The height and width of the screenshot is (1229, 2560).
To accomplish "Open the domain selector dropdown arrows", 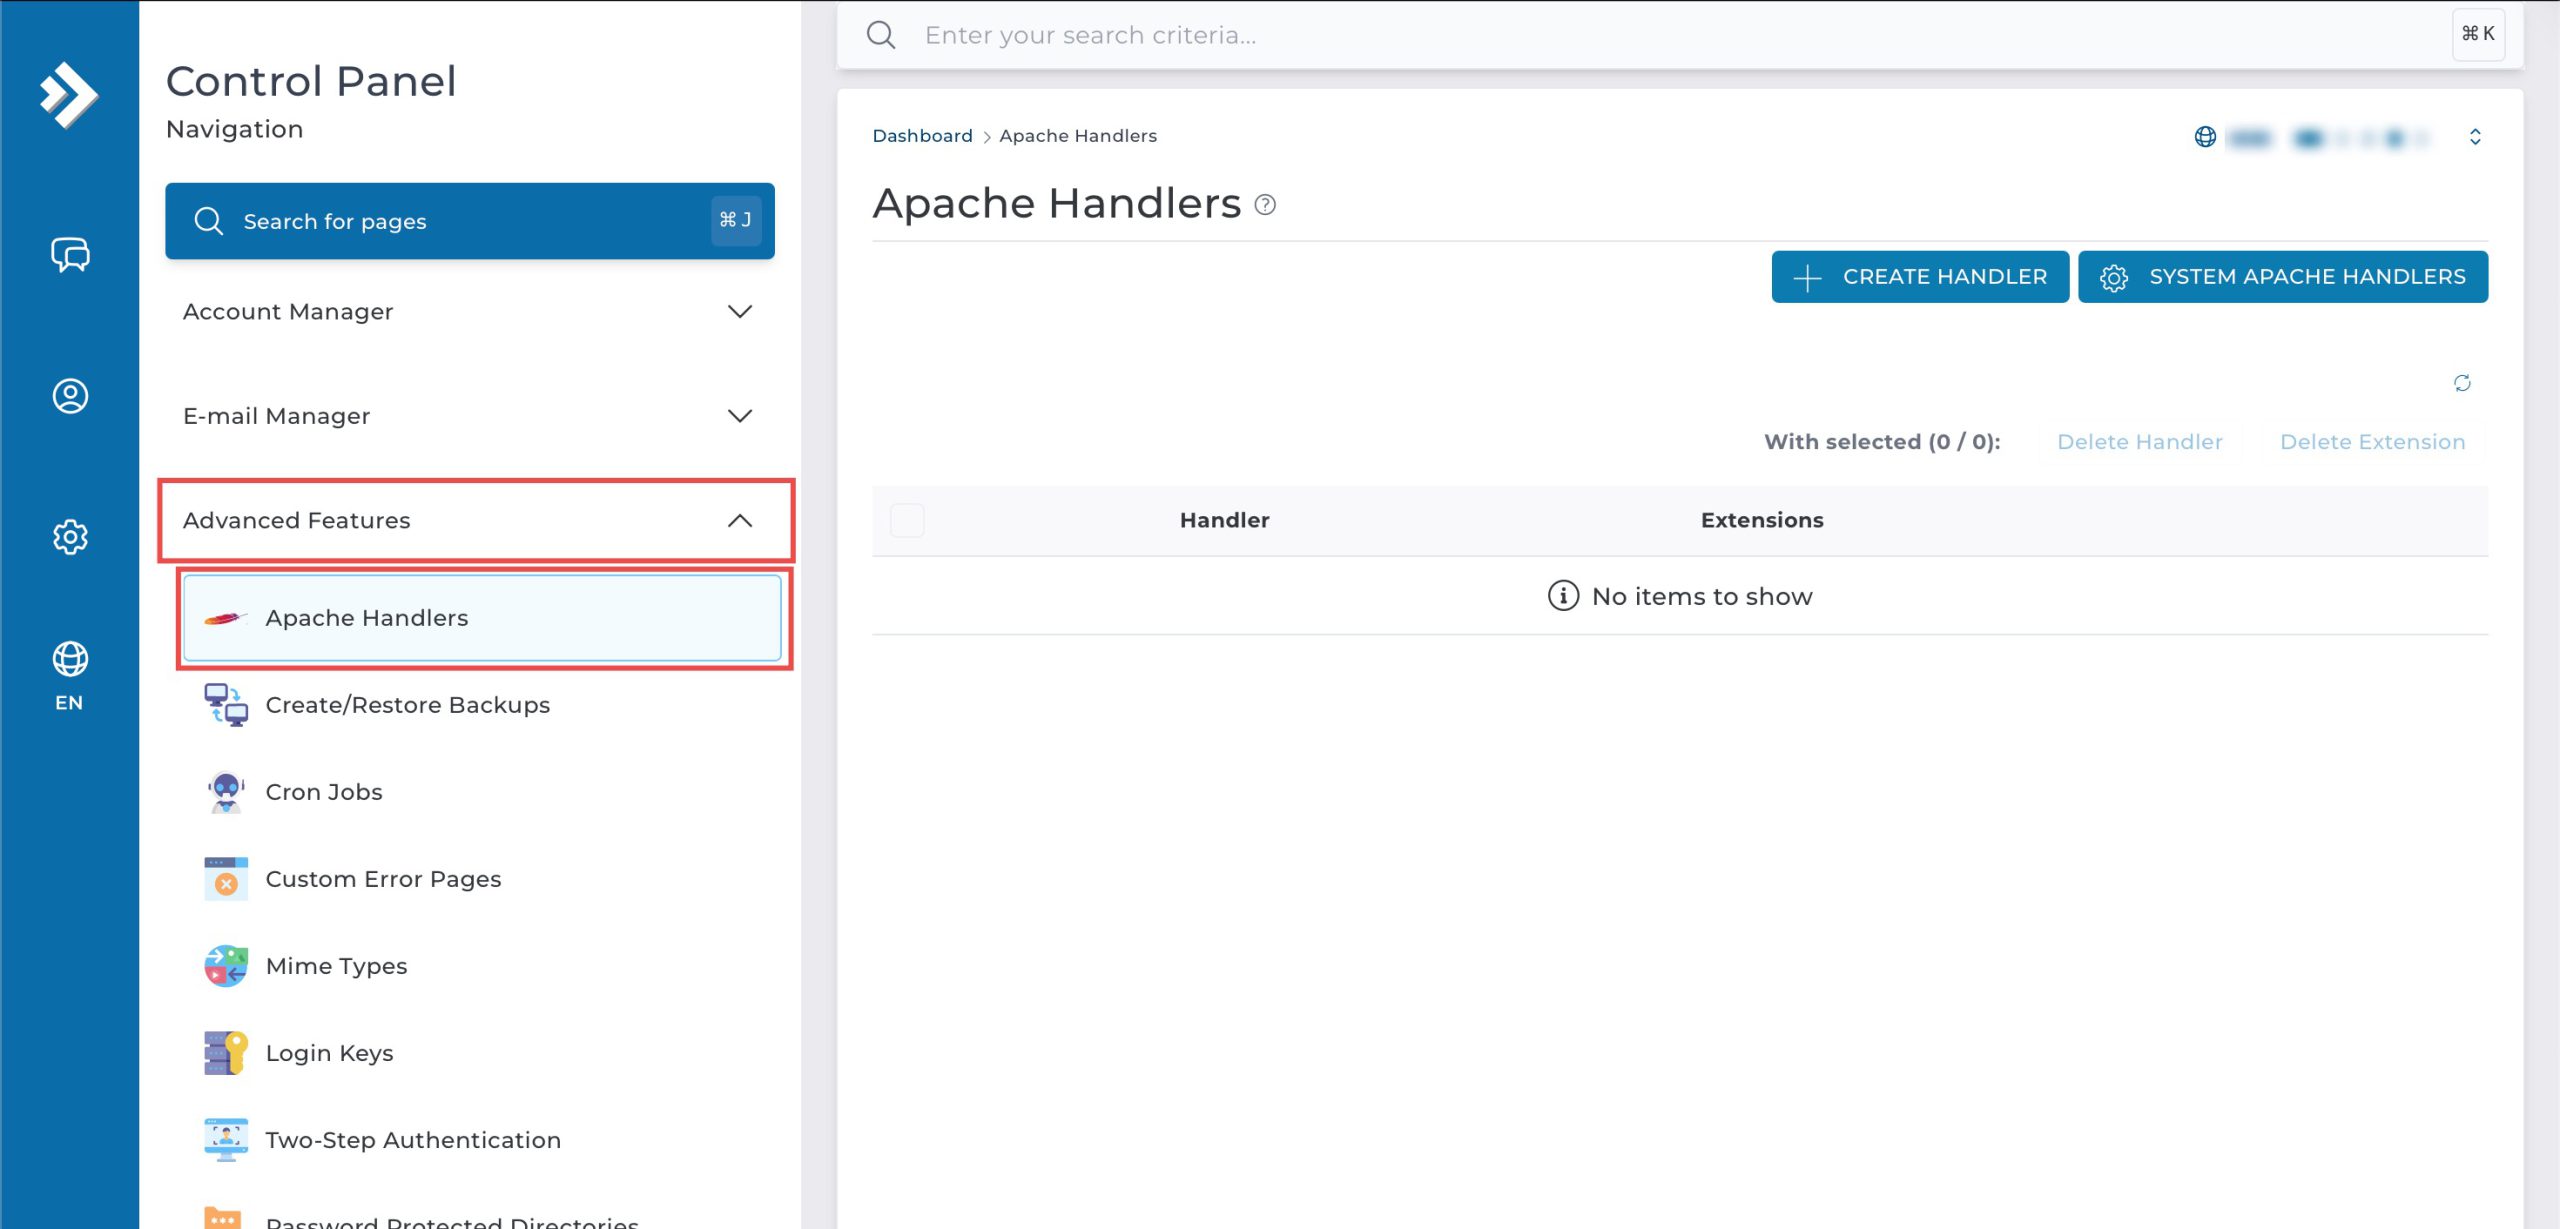I will pyautogui.click(x=2475, y=137).
